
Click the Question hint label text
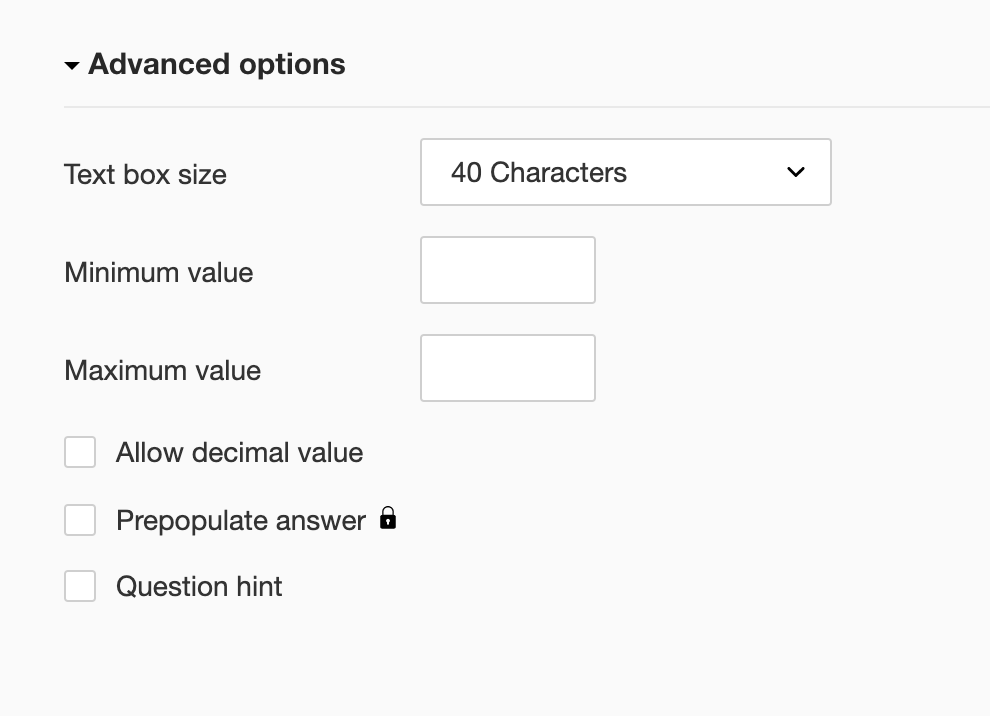[199, 586]
